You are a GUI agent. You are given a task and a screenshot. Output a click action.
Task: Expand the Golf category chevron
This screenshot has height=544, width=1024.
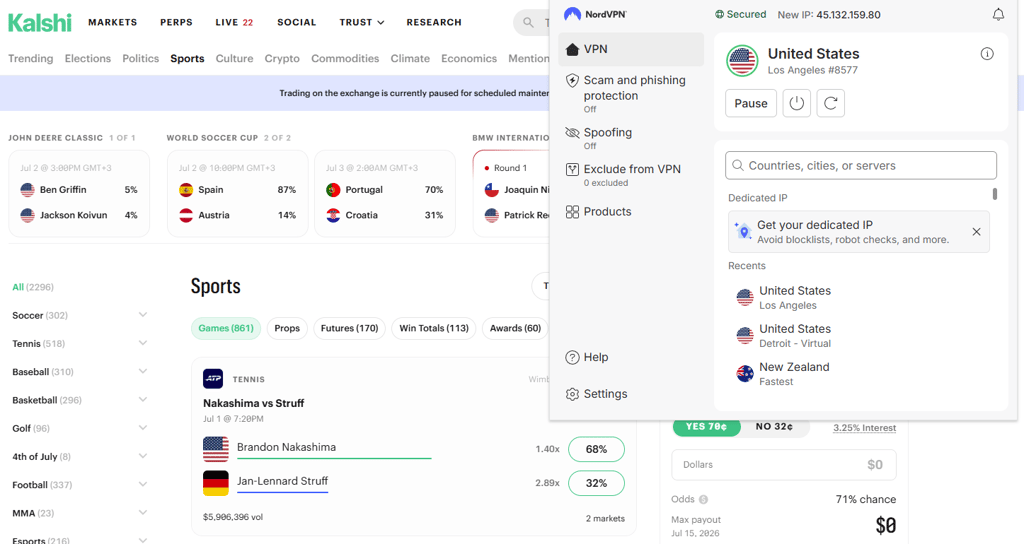(x=142, y=428)
